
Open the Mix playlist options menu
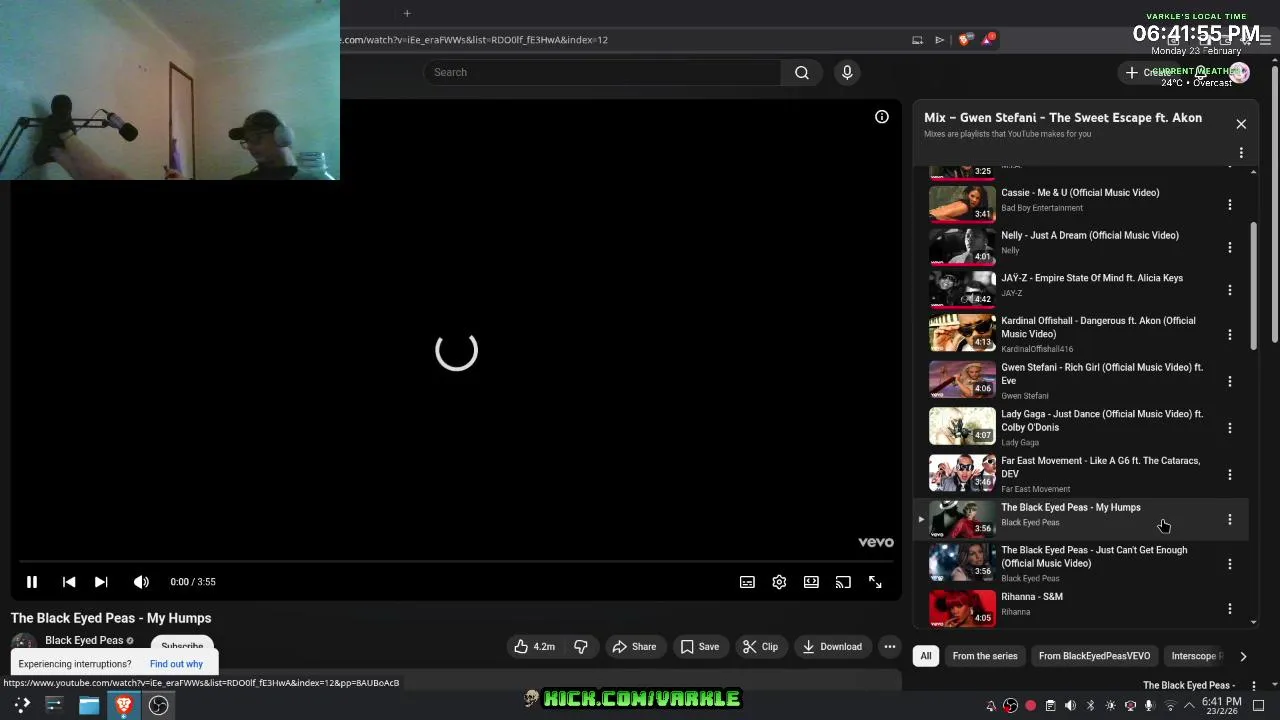click(1241, 153)
